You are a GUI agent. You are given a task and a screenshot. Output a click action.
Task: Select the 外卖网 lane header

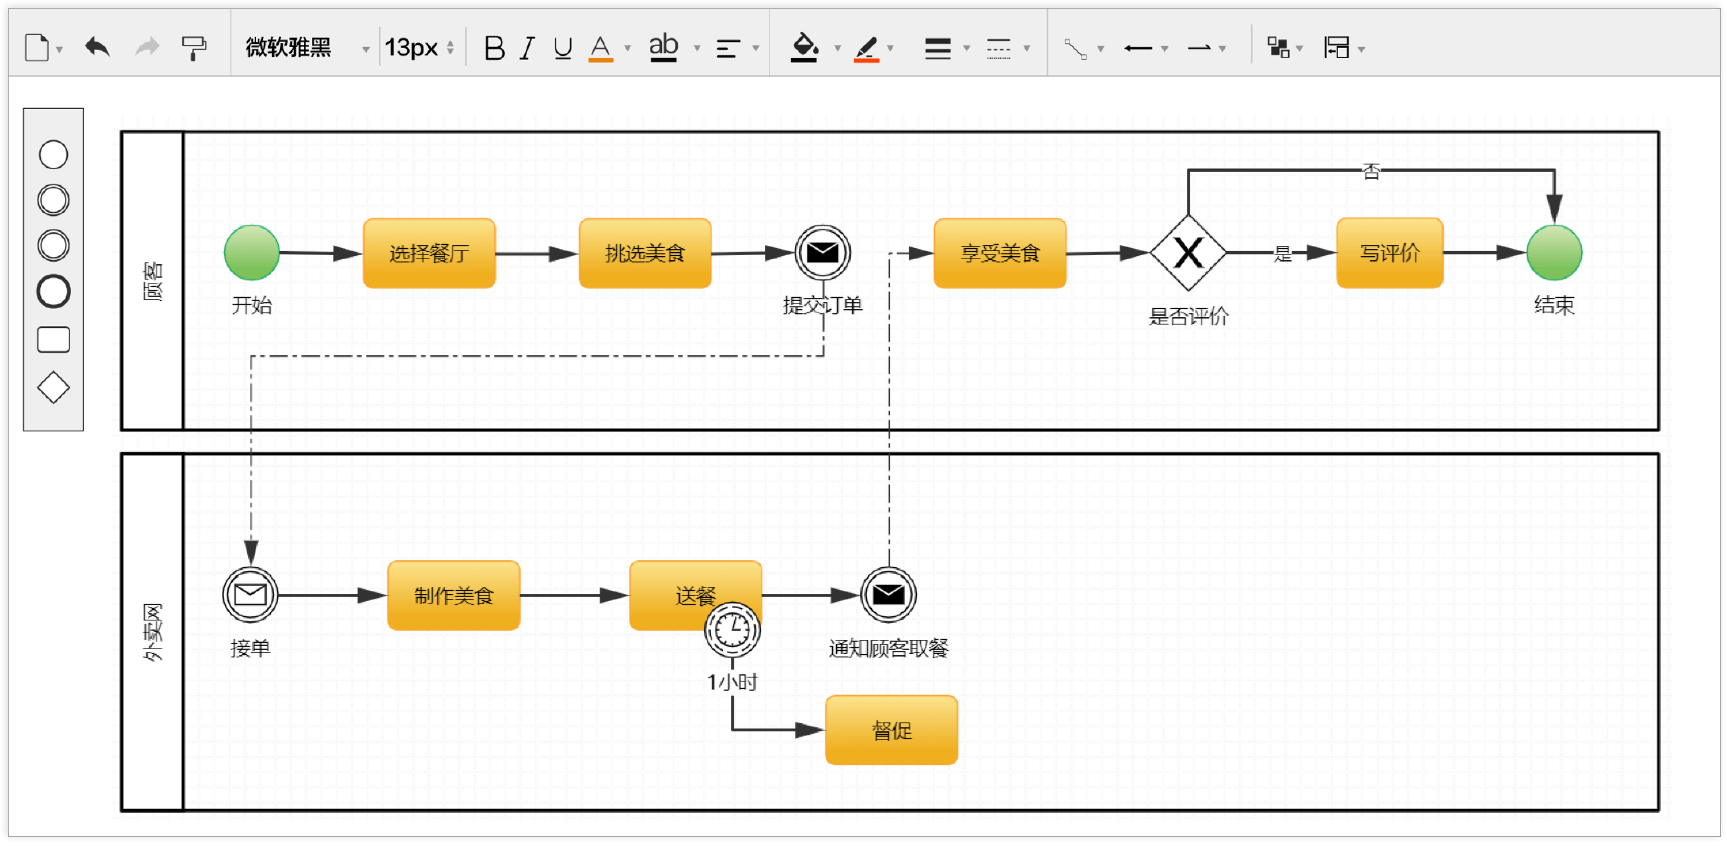click(x=153, y=632)
